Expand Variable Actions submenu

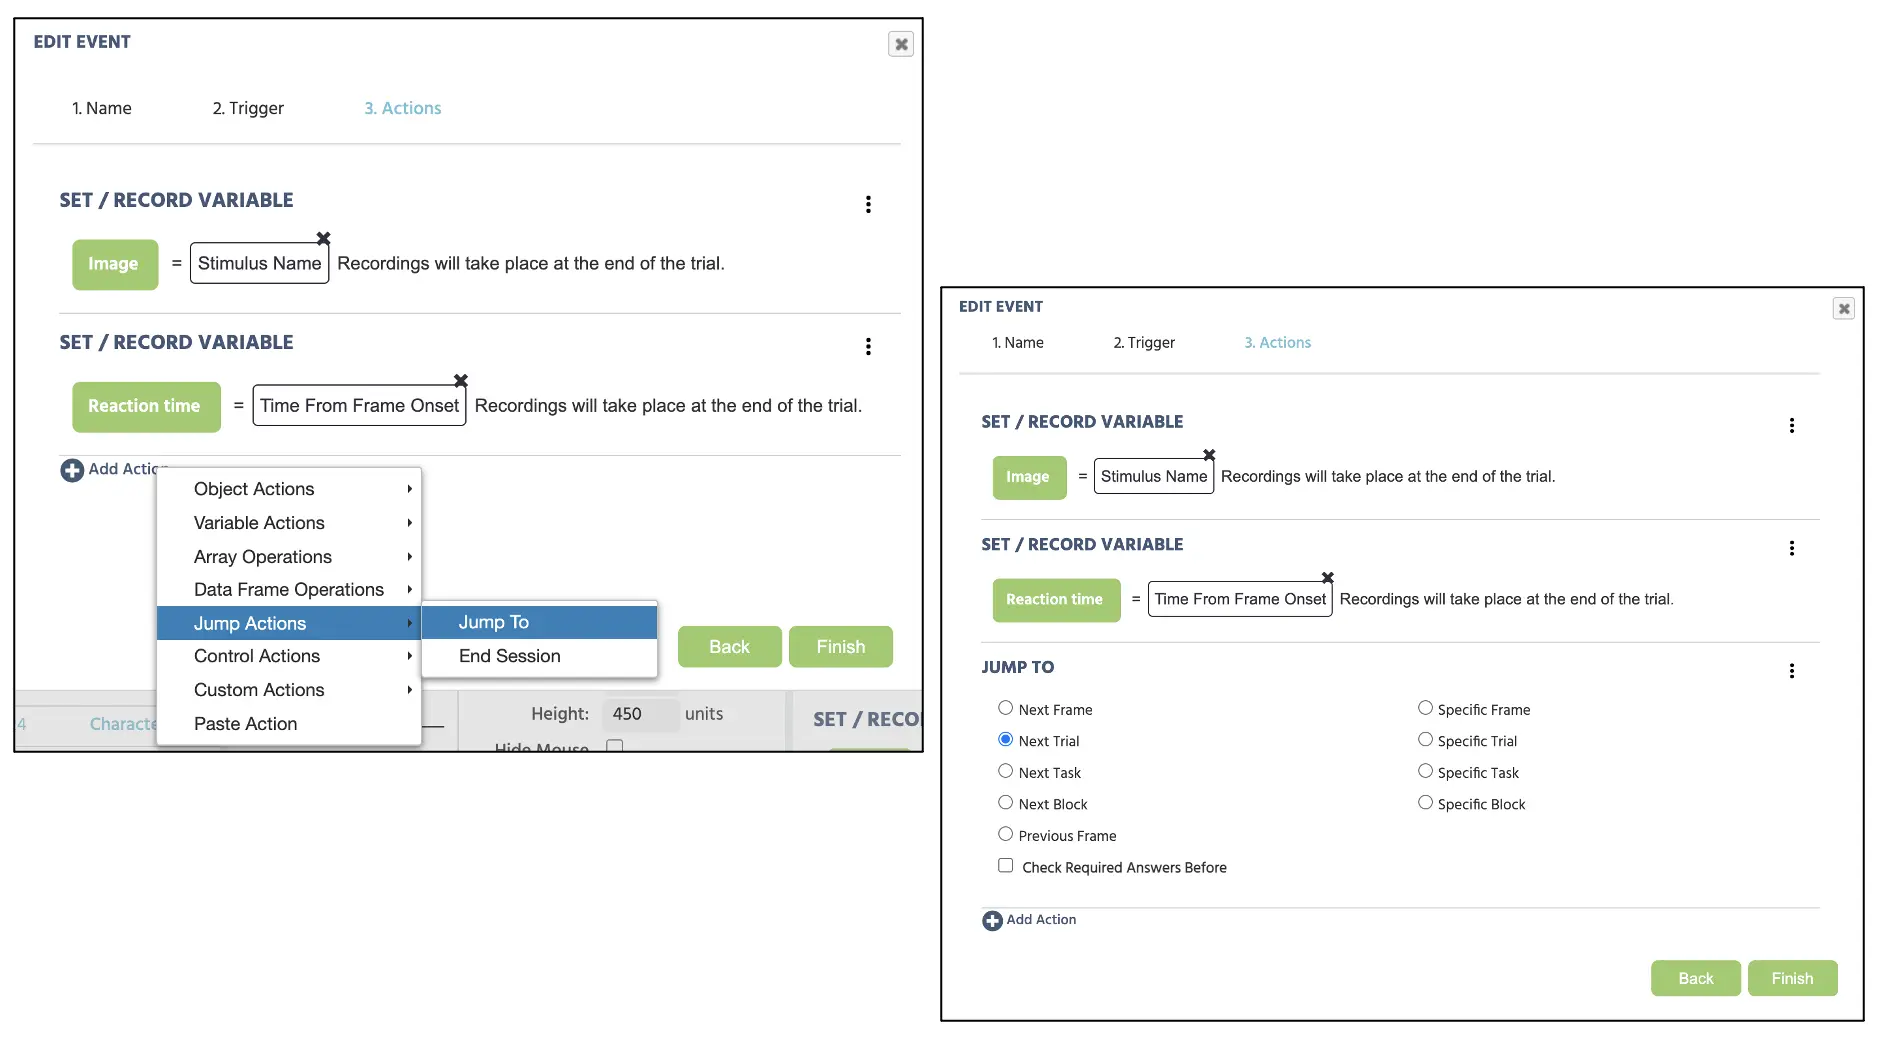click(289, 523)
